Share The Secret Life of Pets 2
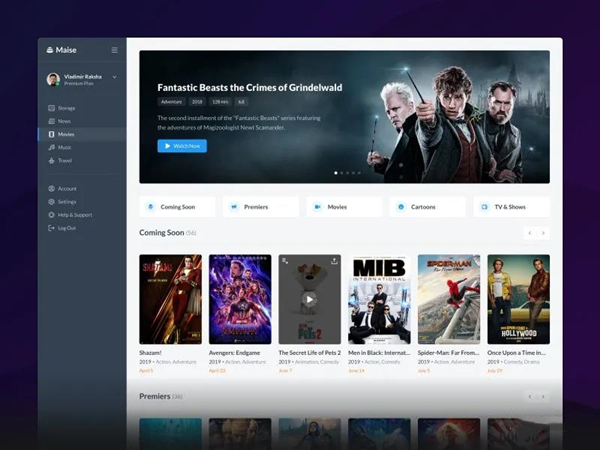Image resolution: width=600 pixels, height=450 pixels. tap(334, 261)
